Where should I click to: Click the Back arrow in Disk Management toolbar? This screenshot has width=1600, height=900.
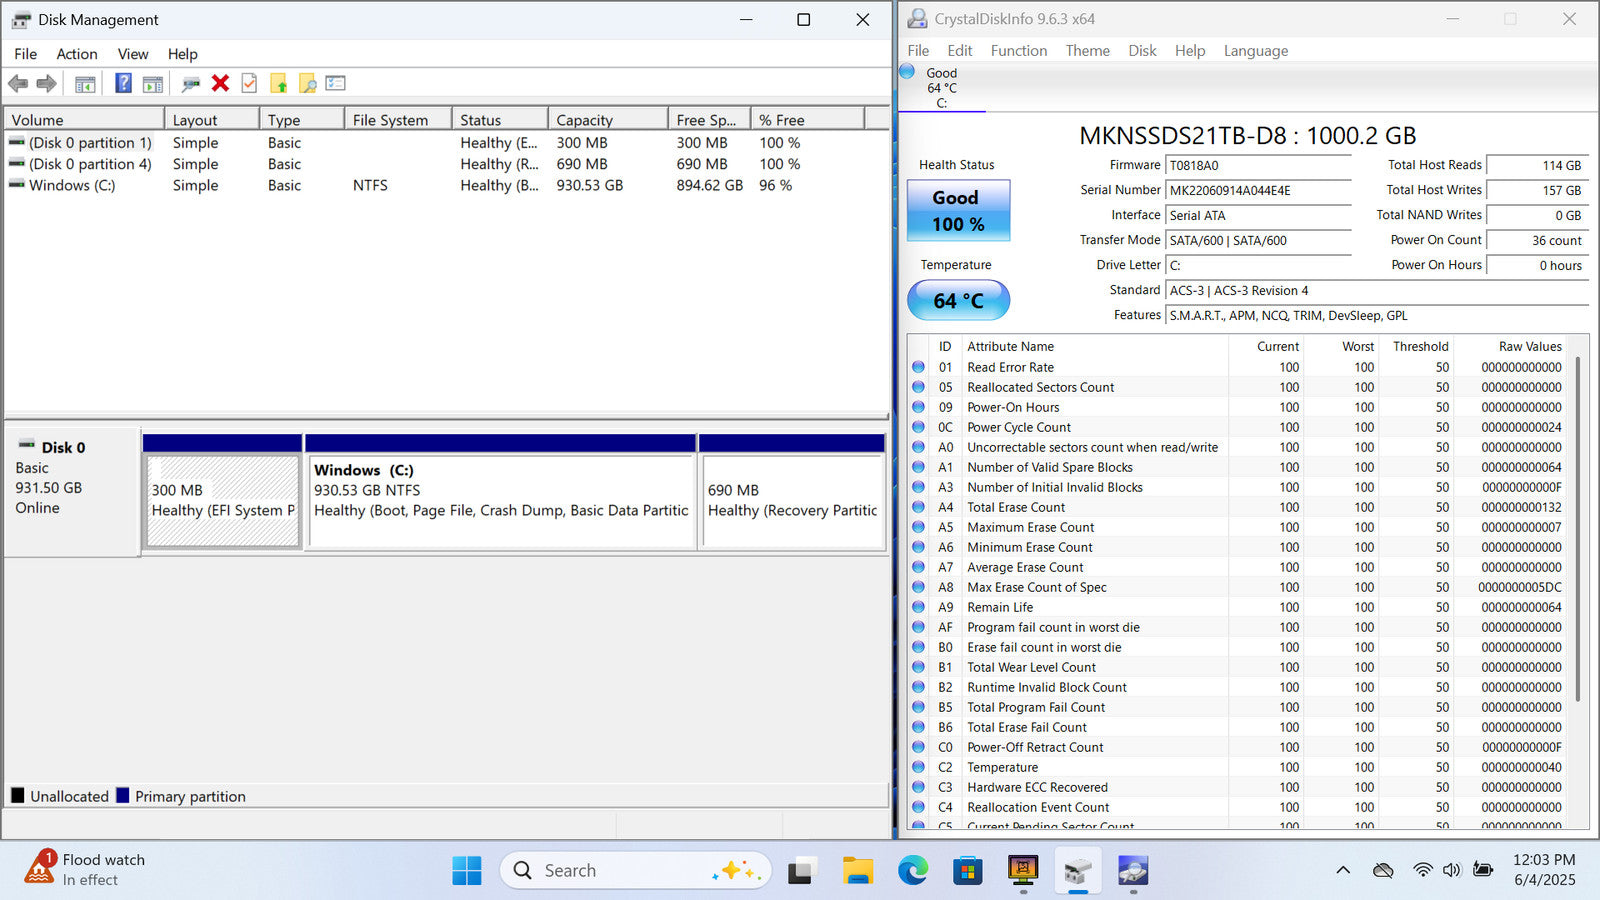(18, 84)
